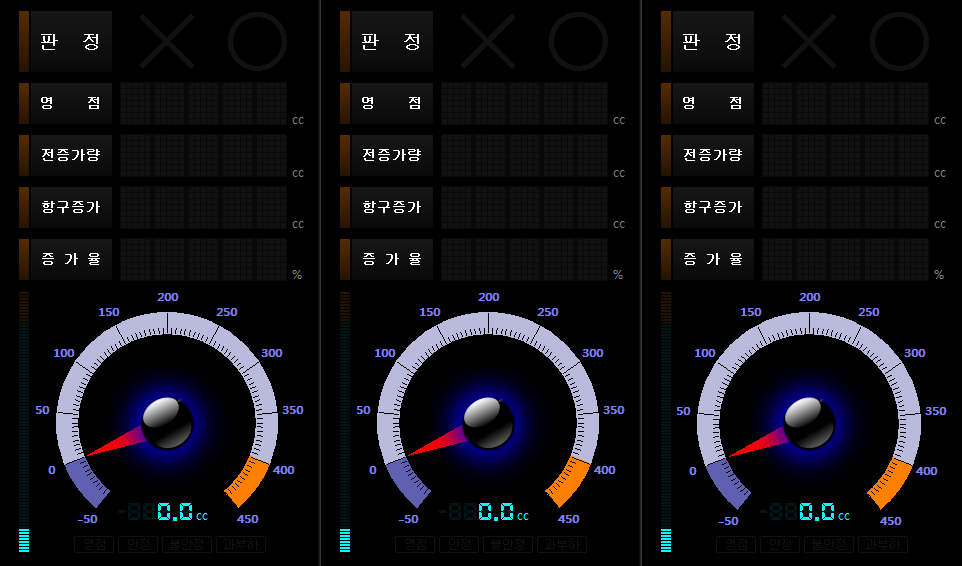This screenshot has height=566, width=962.
Task: Toggle the 영점 indicator below the left gauge
Action: tap(95, 545)
